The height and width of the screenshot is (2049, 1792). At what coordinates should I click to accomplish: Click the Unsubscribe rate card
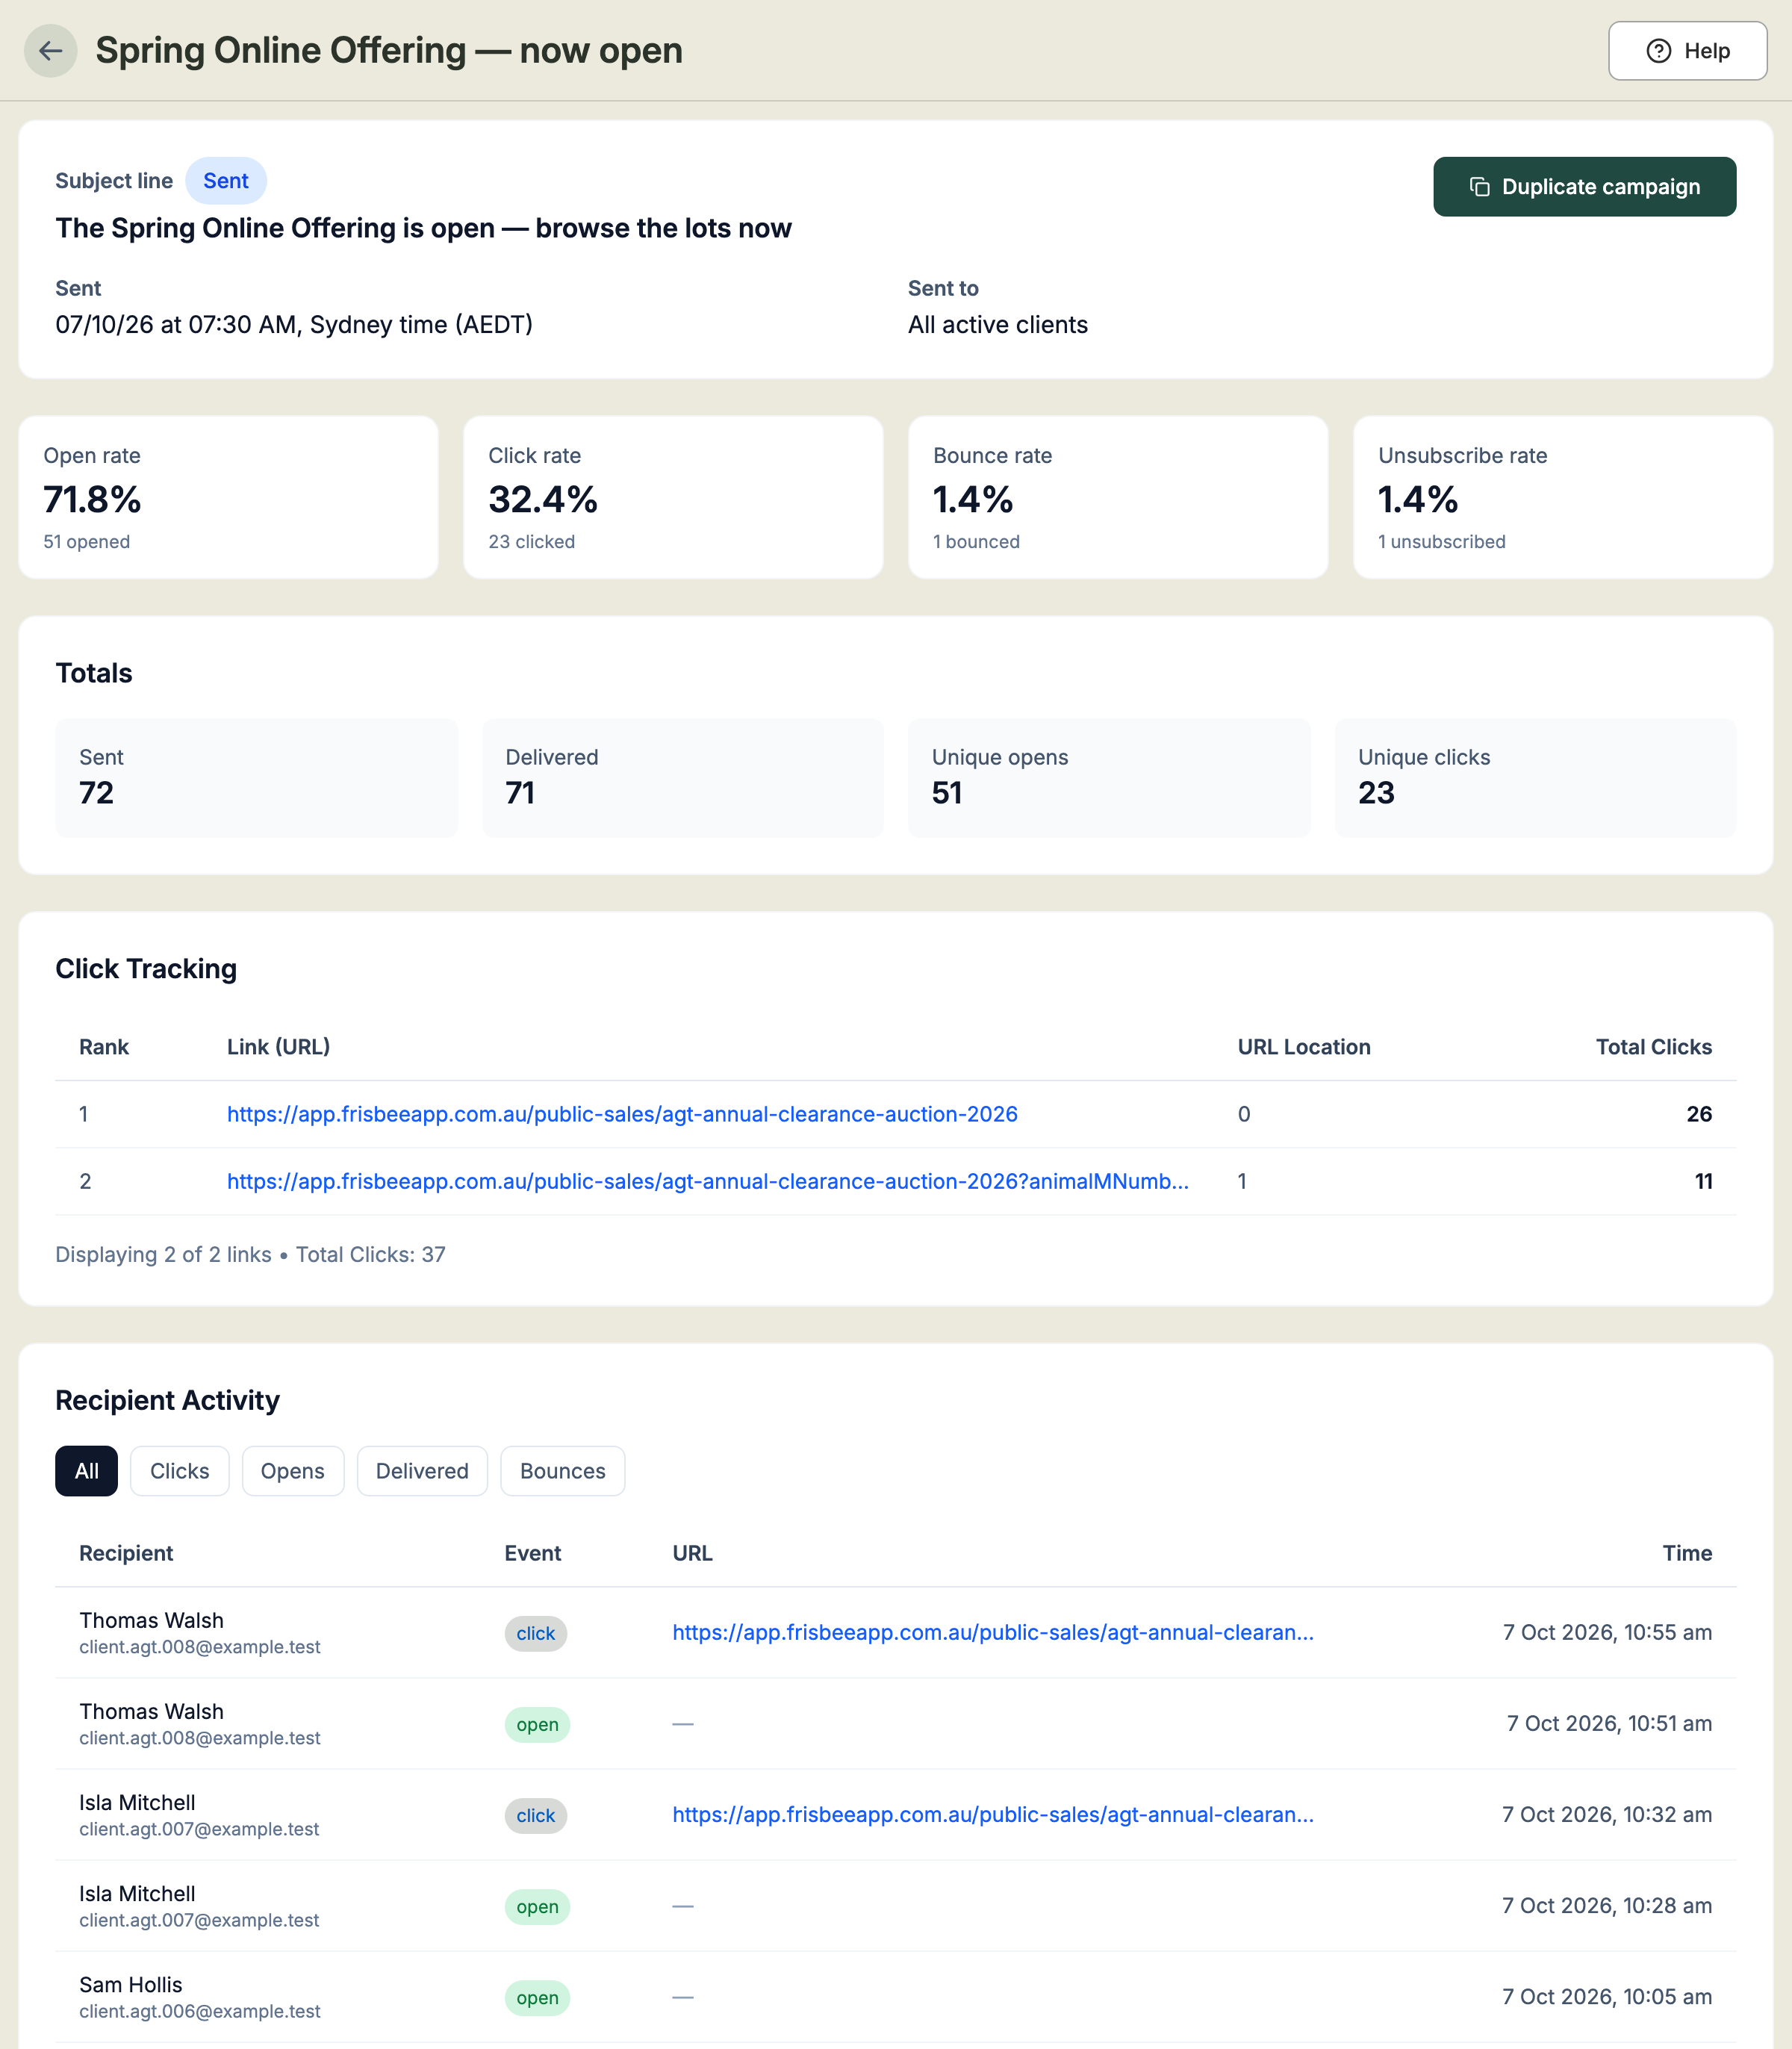tap(1563, 497)
